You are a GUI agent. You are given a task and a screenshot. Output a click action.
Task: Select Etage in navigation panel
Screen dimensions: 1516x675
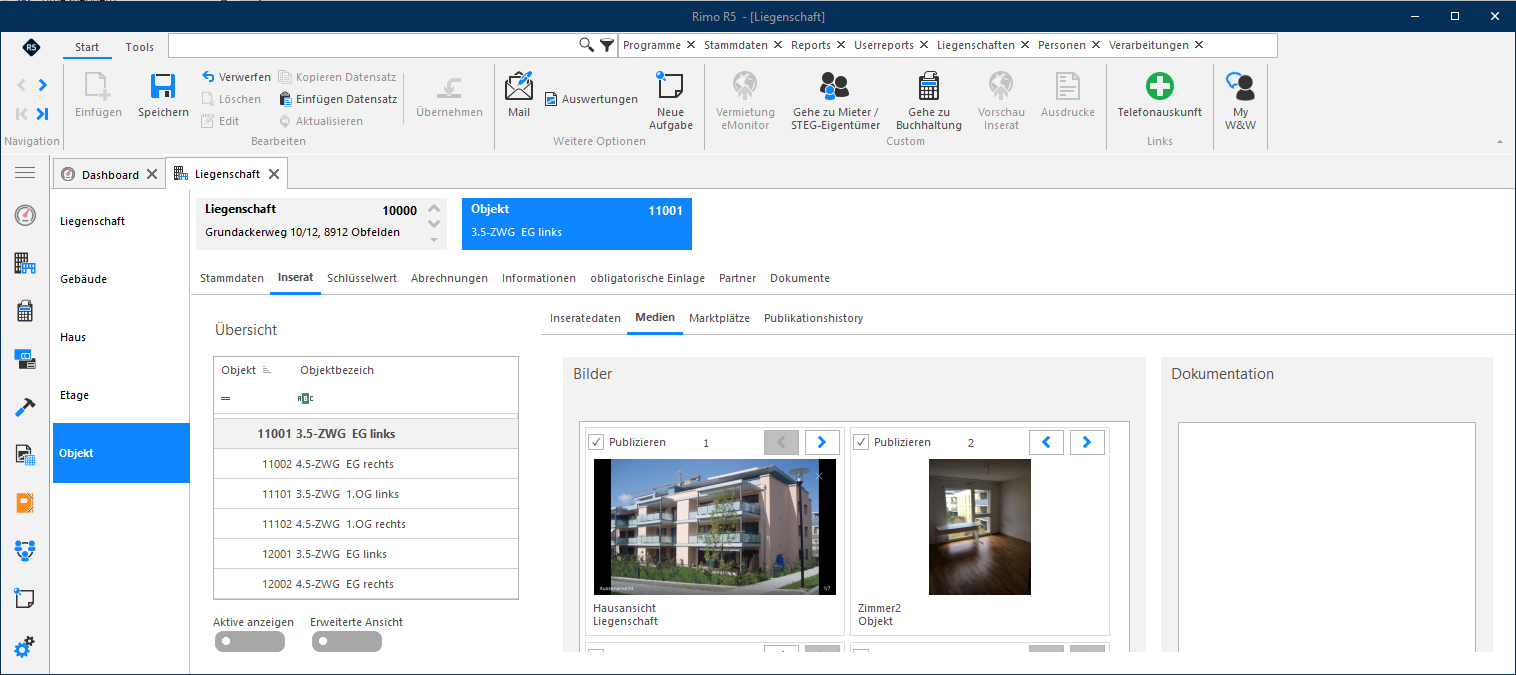(x=121, y=395)
